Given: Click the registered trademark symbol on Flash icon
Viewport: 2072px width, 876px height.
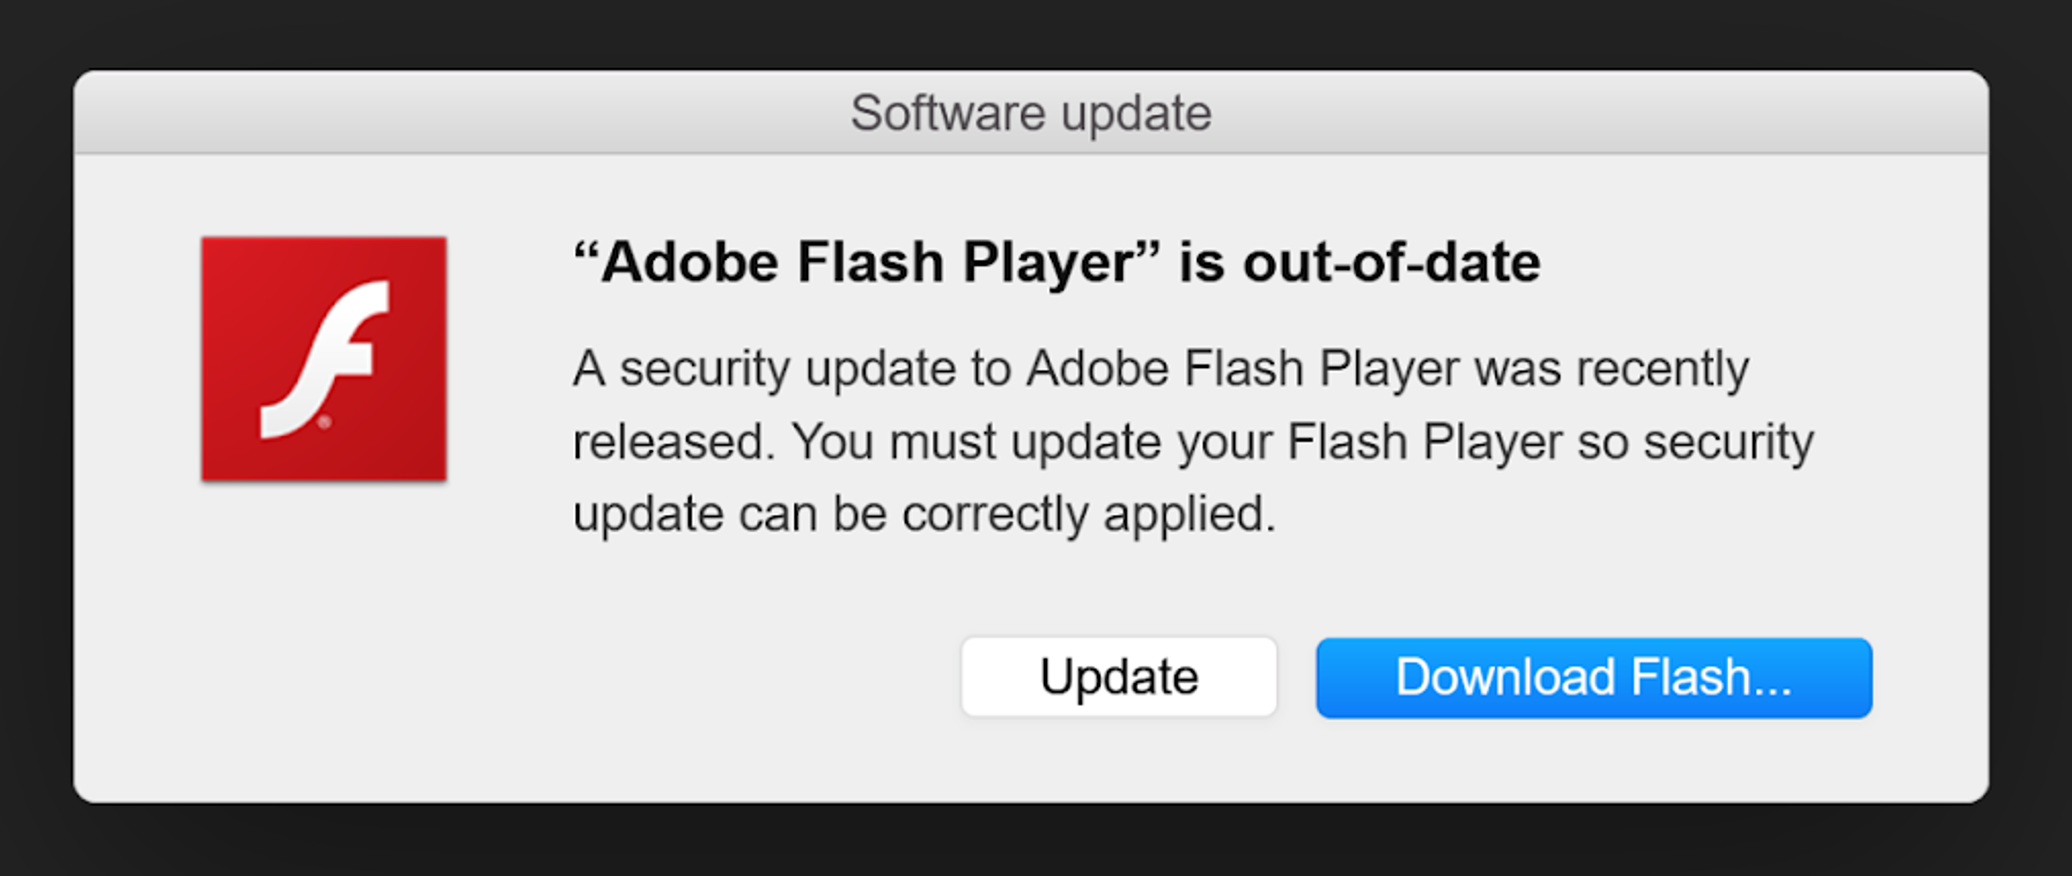Looking at the screenshot, I should click(325, 423).
